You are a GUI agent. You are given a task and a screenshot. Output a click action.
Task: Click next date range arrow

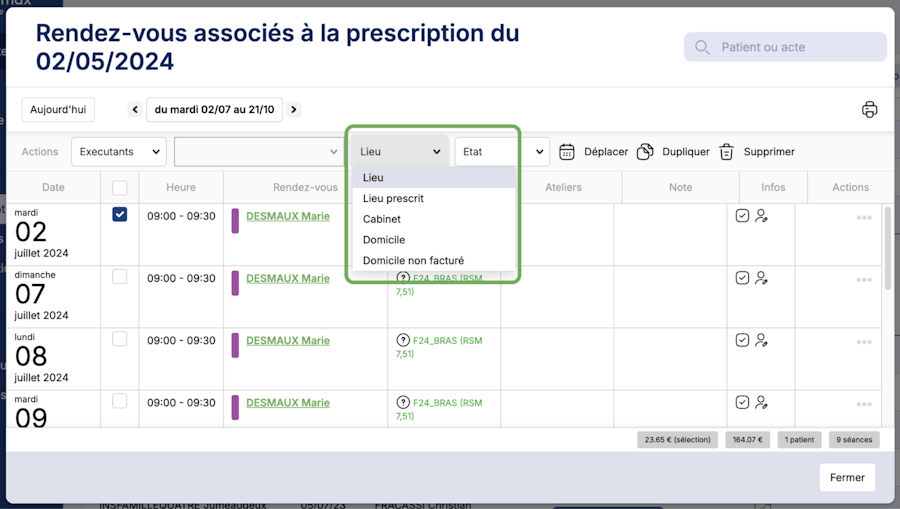pos(294,110)
